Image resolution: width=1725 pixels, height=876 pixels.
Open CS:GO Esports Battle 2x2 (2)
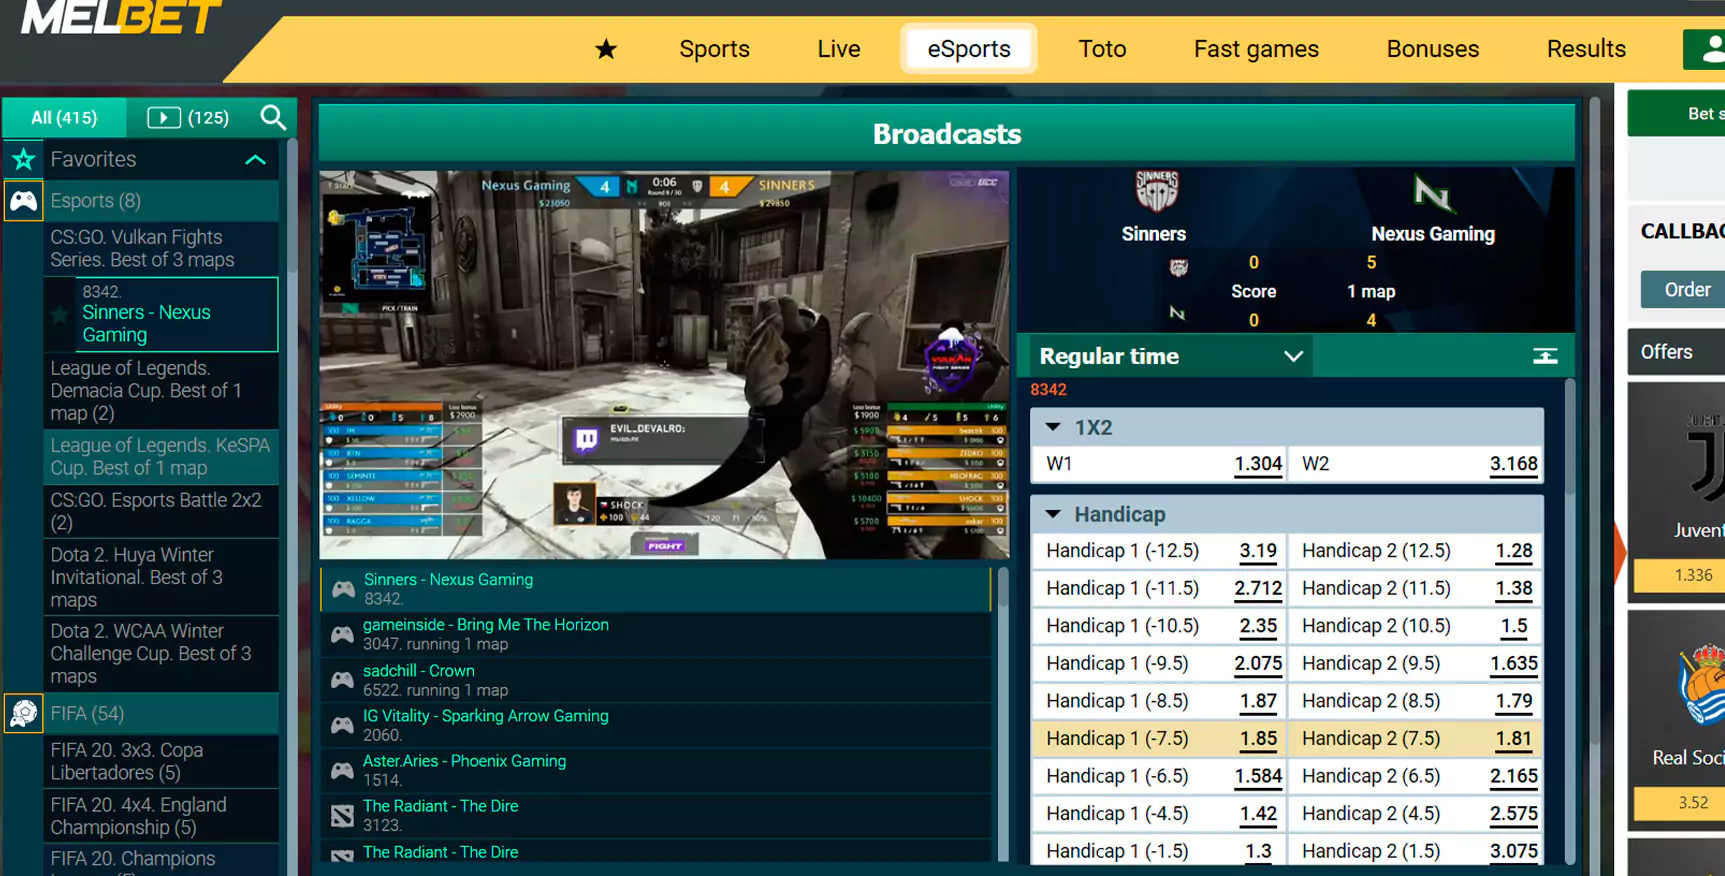[161, 512]
